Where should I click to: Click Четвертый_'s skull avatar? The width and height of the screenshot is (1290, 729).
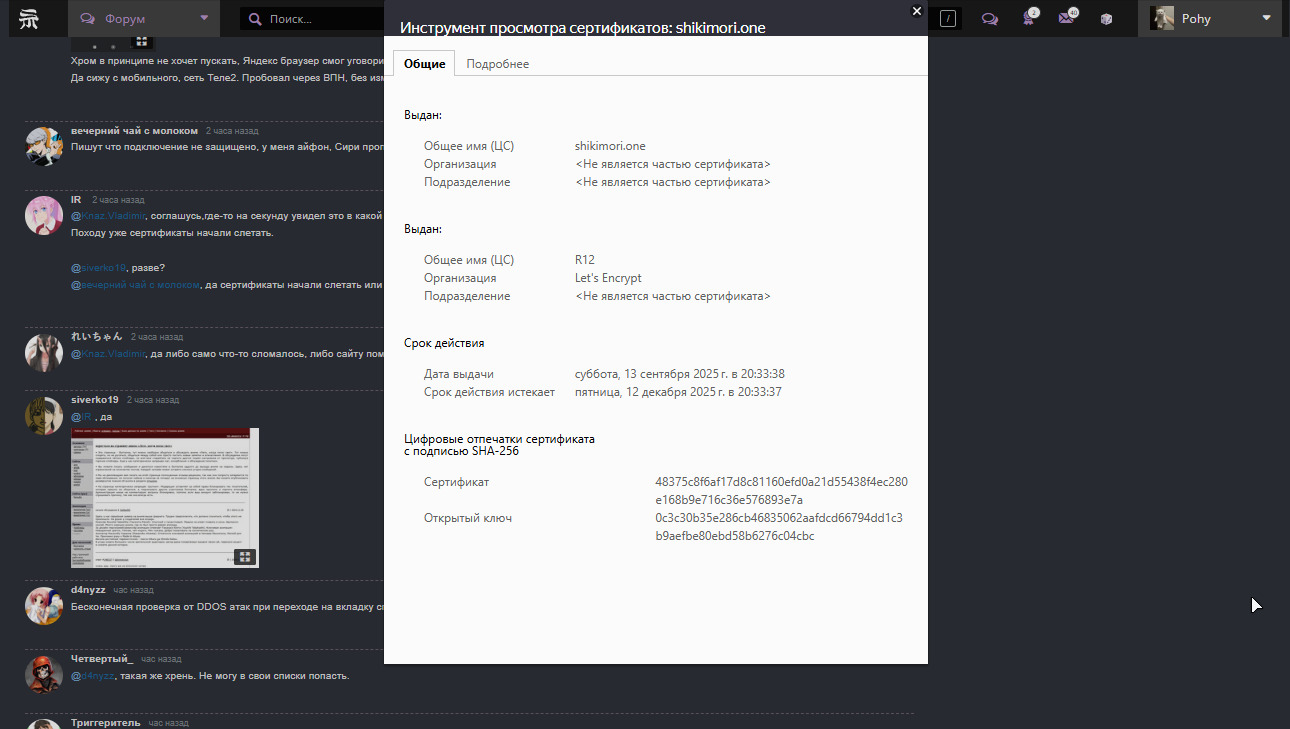pos(44,675)
